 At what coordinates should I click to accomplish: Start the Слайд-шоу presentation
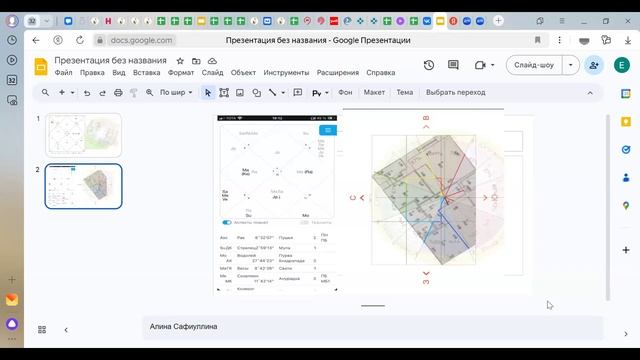[534, 65]
